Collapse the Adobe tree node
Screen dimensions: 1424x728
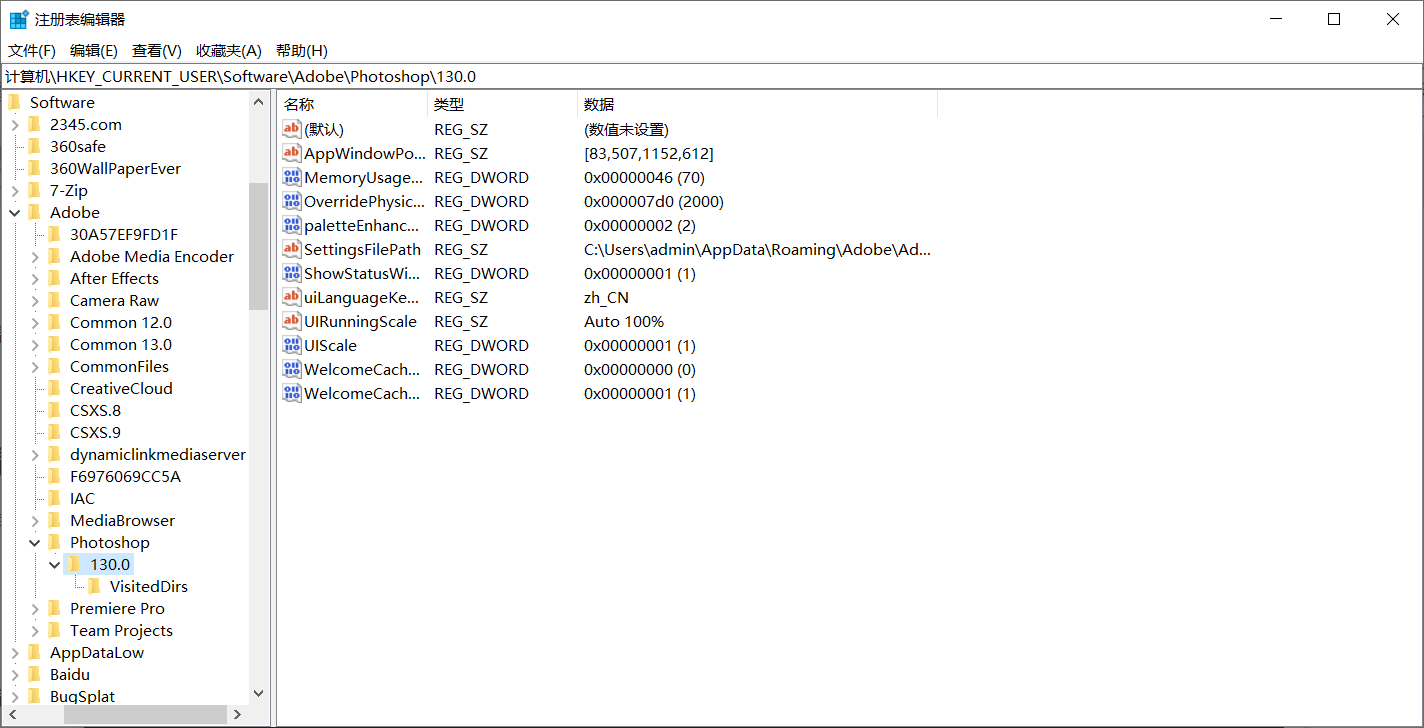tap(15, 212)
